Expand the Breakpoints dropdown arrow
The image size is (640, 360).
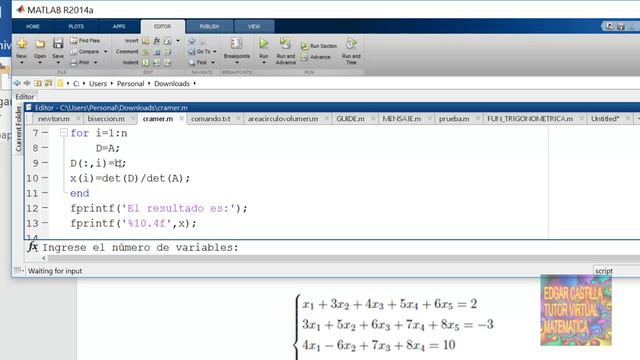point(237,63)
